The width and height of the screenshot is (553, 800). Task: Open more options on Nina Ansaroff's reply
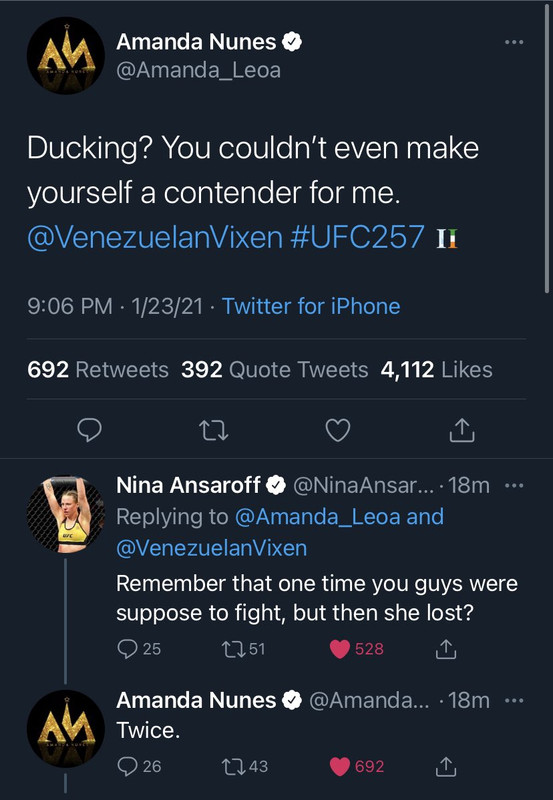coord(514,485)
